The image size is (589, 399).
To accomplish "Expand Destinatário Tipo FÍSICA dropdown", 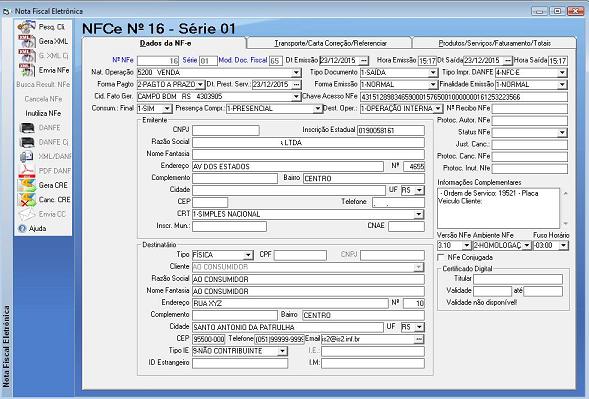I will [248, 255].
